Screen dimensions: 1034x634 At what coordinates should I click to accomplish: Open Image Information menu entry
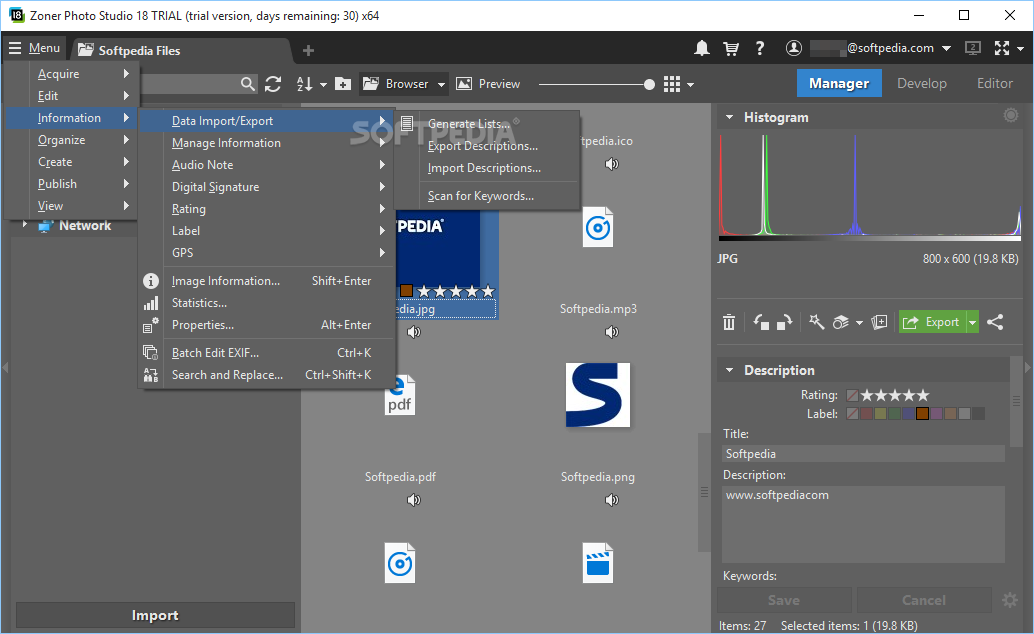[x=266, y=281]
